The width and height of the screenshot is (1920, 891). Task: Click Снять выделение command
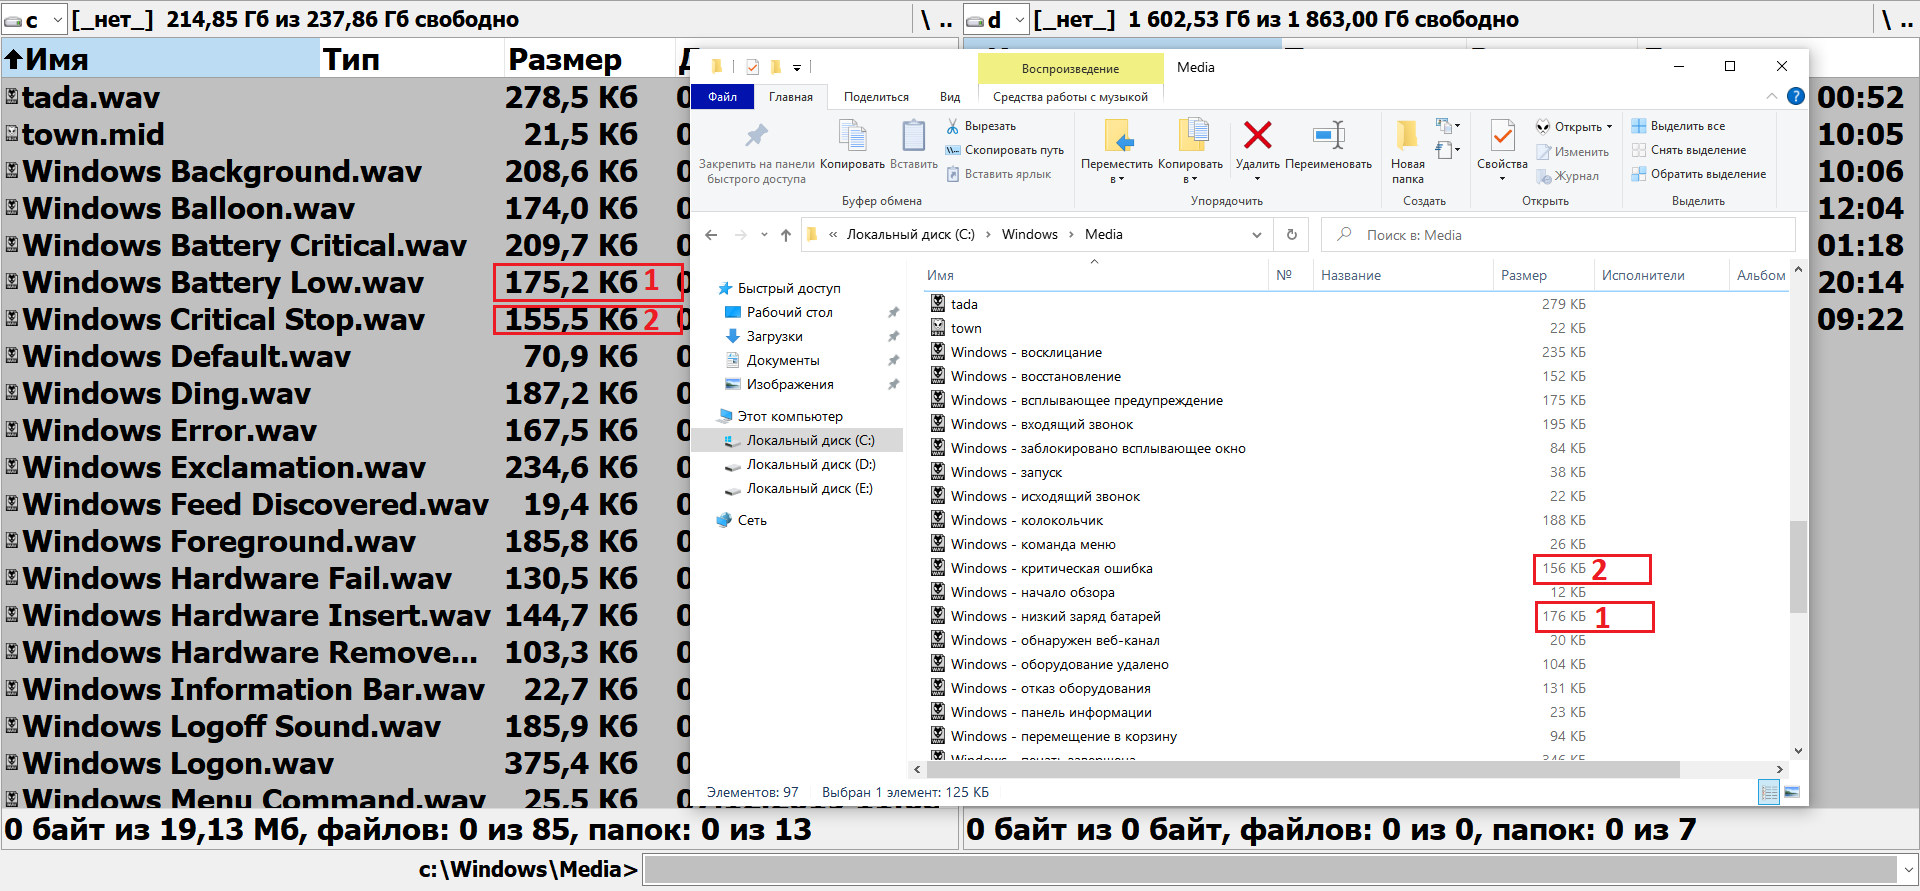(x=1689, y=150)
